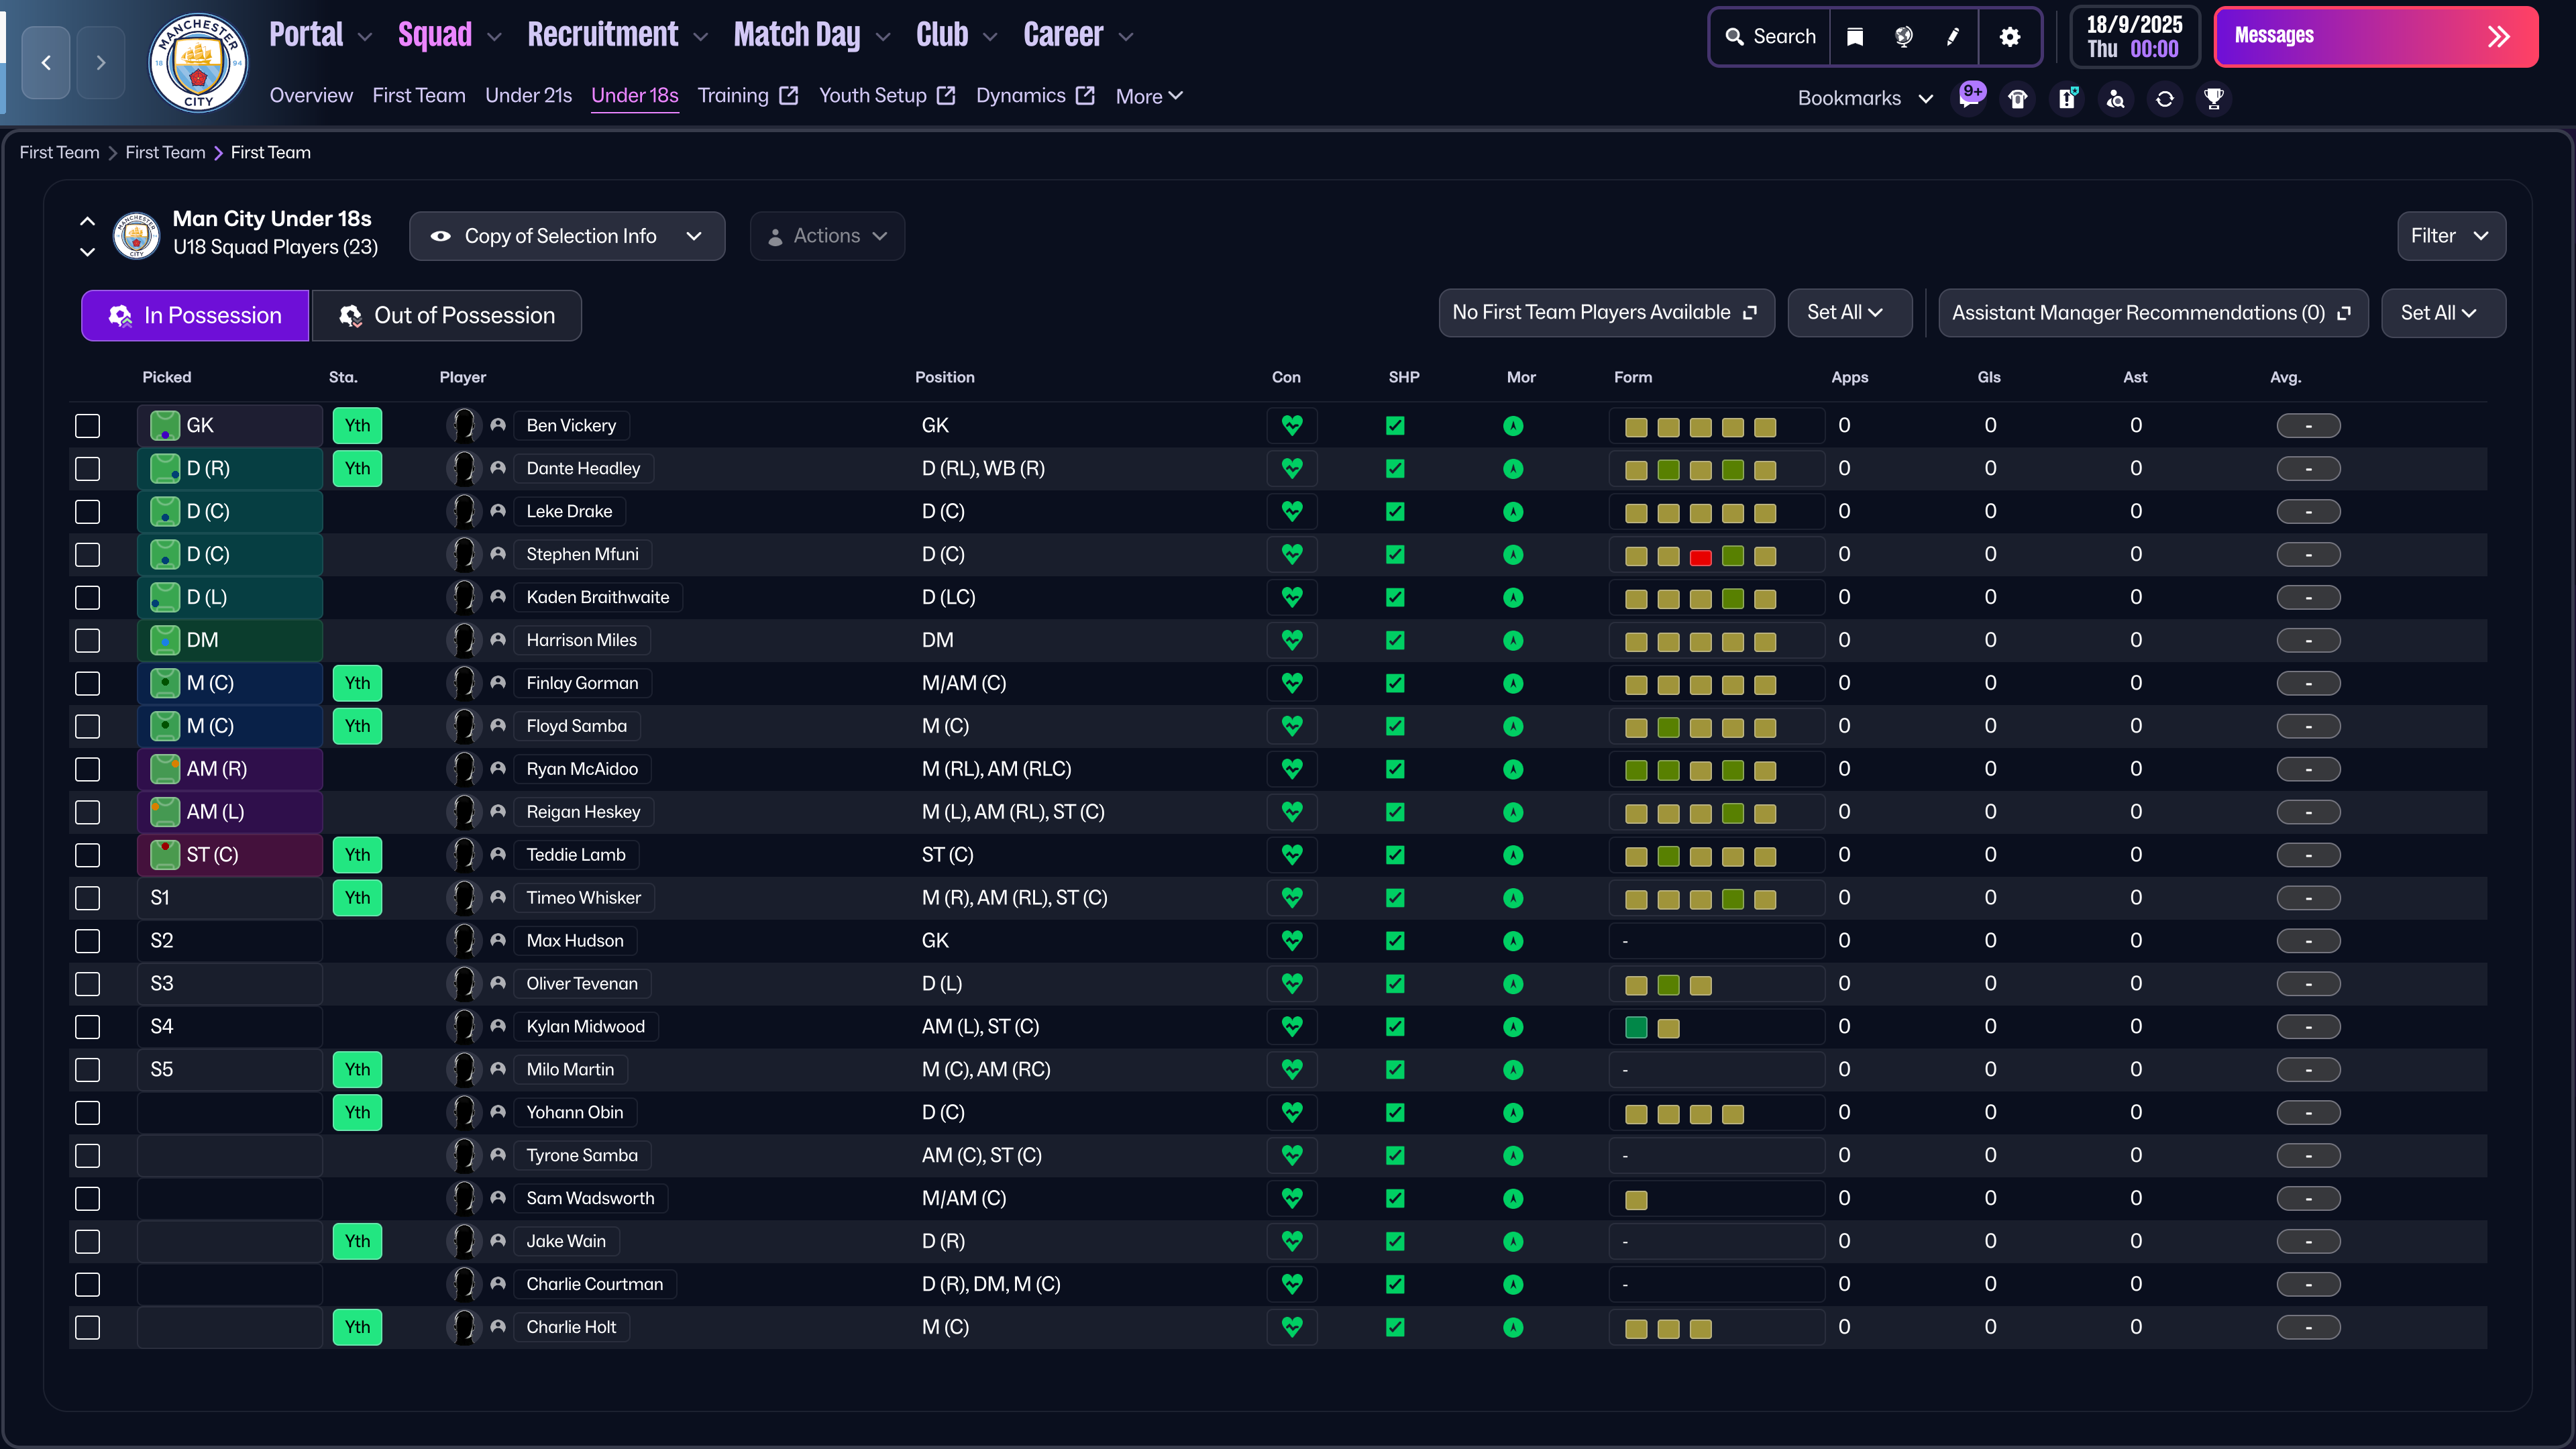The height and width of the screenshot is (1449, 2576).
Task: Open the Filter dropdown
Action: (2450, 236)
